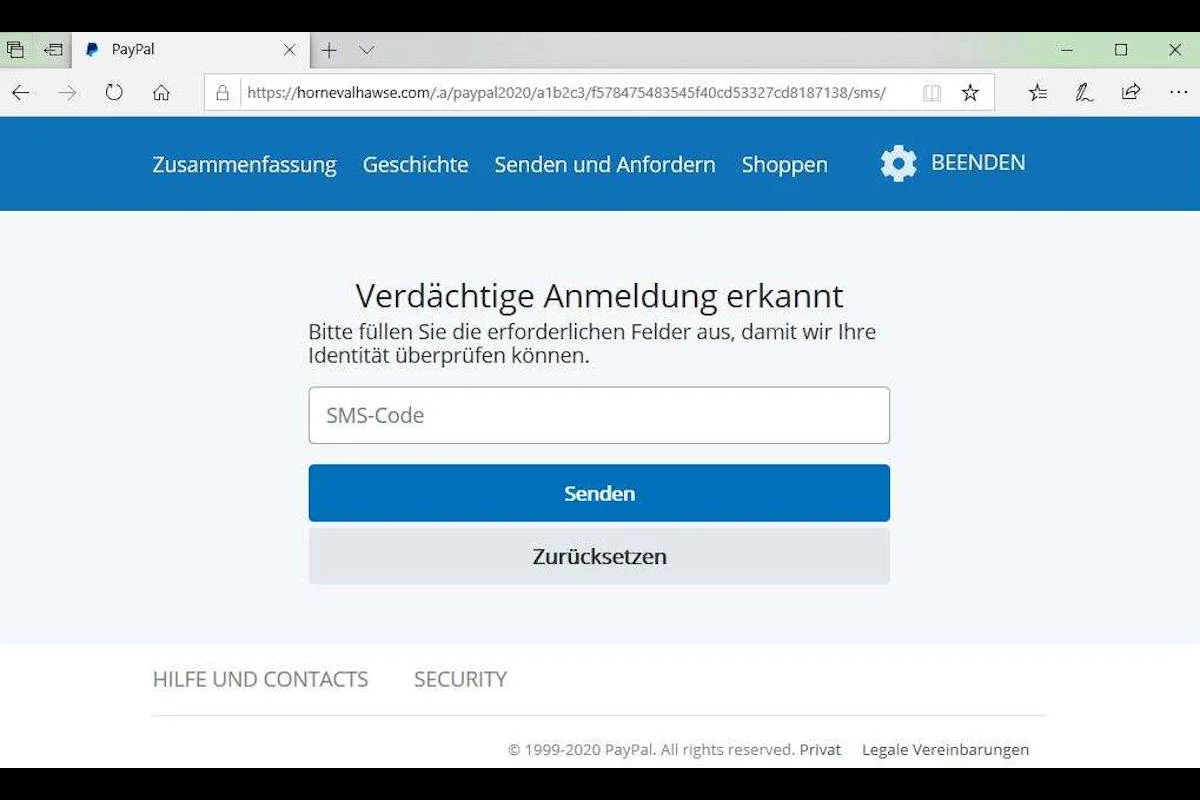The height and width of the screenshot is (800, 1200).
Task: Click the settings gear icon
Action: point(898,163)
